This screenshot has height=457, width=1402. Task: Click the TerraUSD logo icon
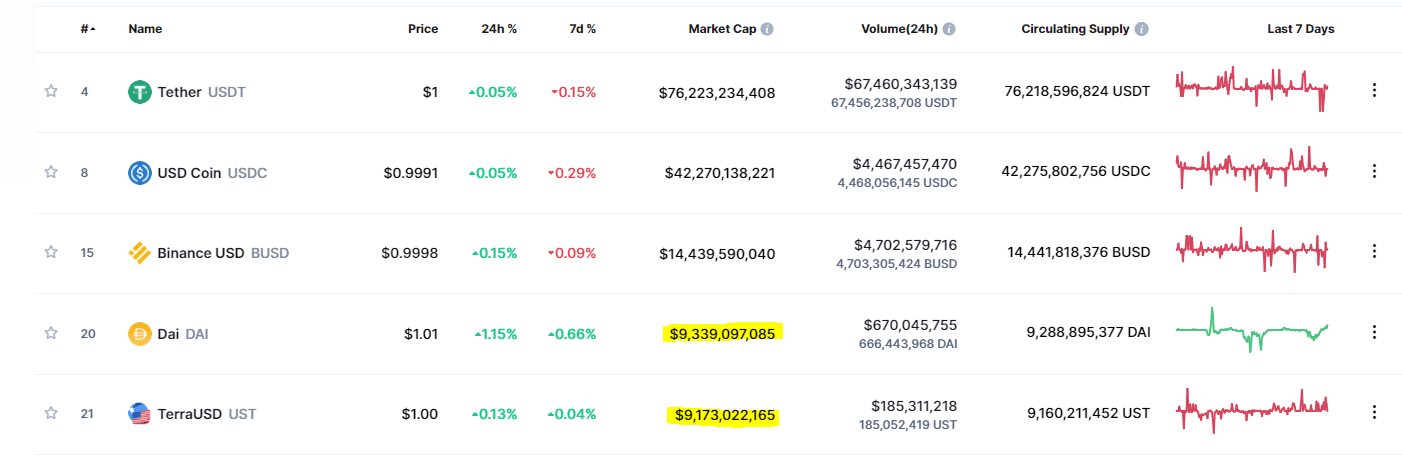coord(140,414)
